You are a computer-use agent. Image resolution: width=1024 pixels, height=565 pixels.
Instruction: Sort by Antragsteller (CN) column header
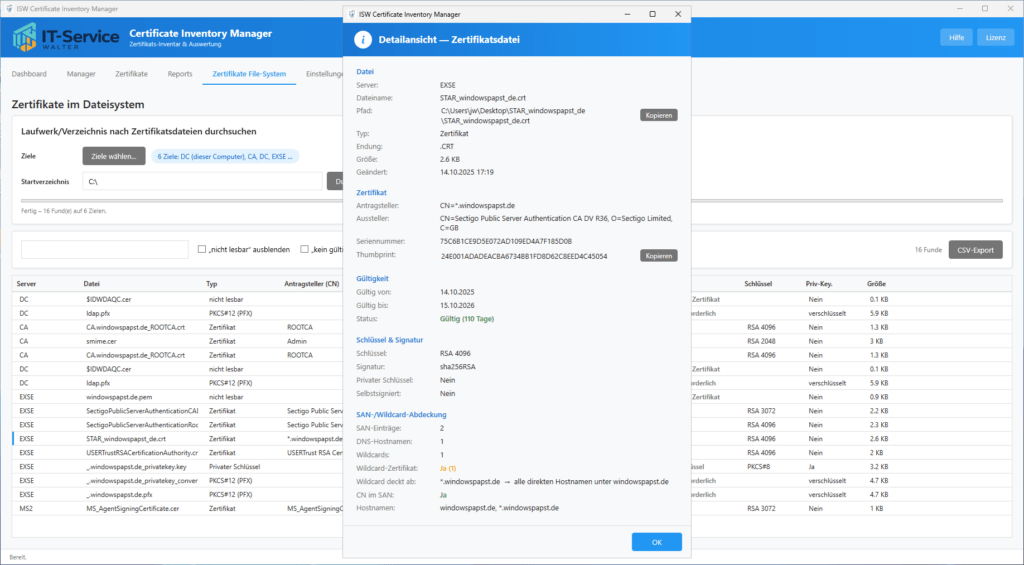(312, 284)
